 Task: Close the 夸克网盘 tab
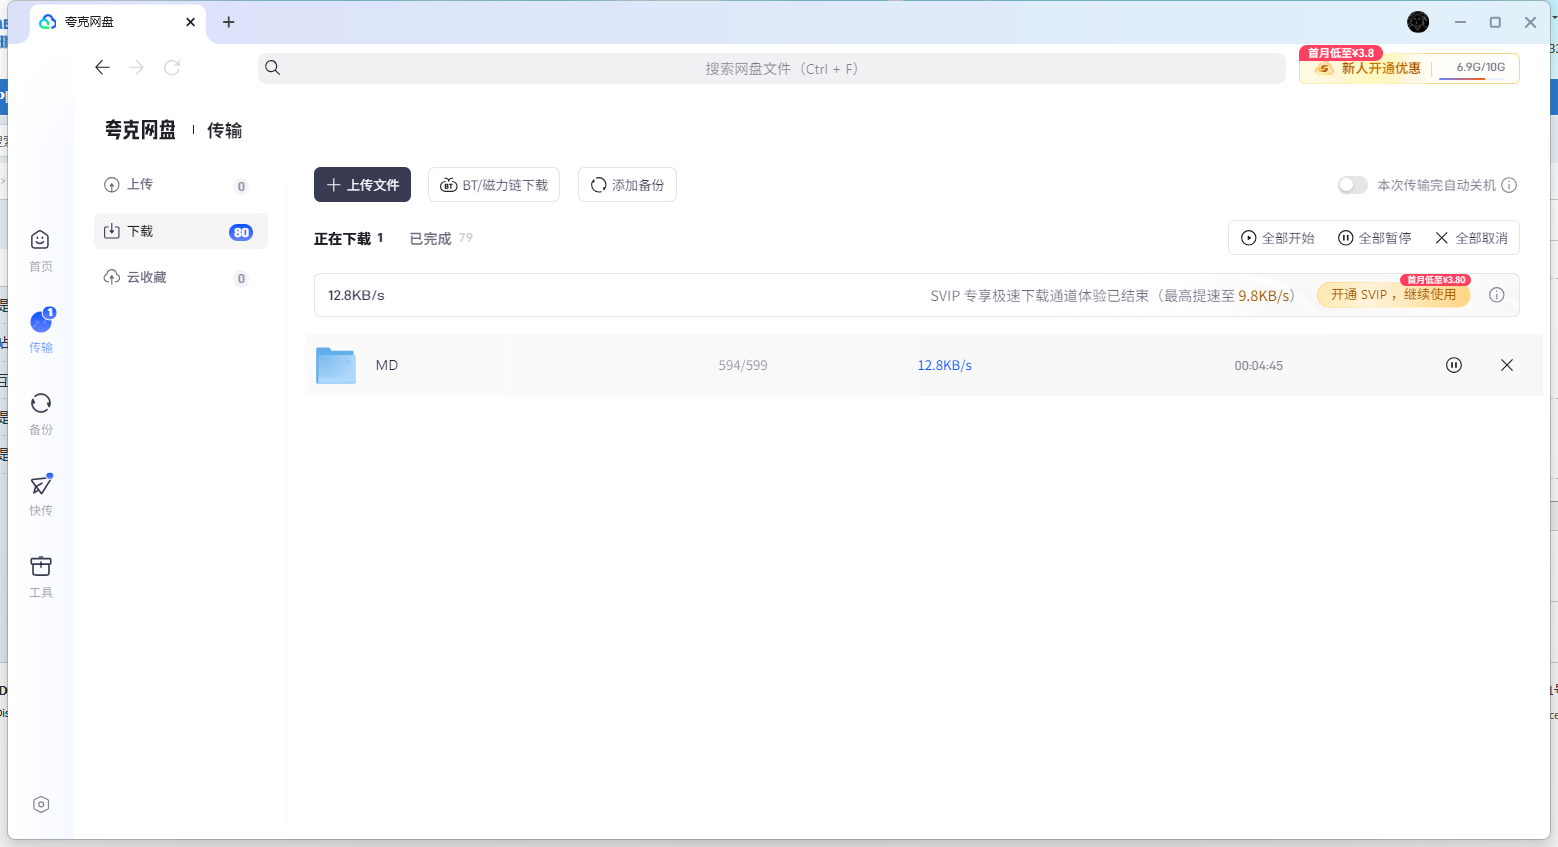click(190, 22)
